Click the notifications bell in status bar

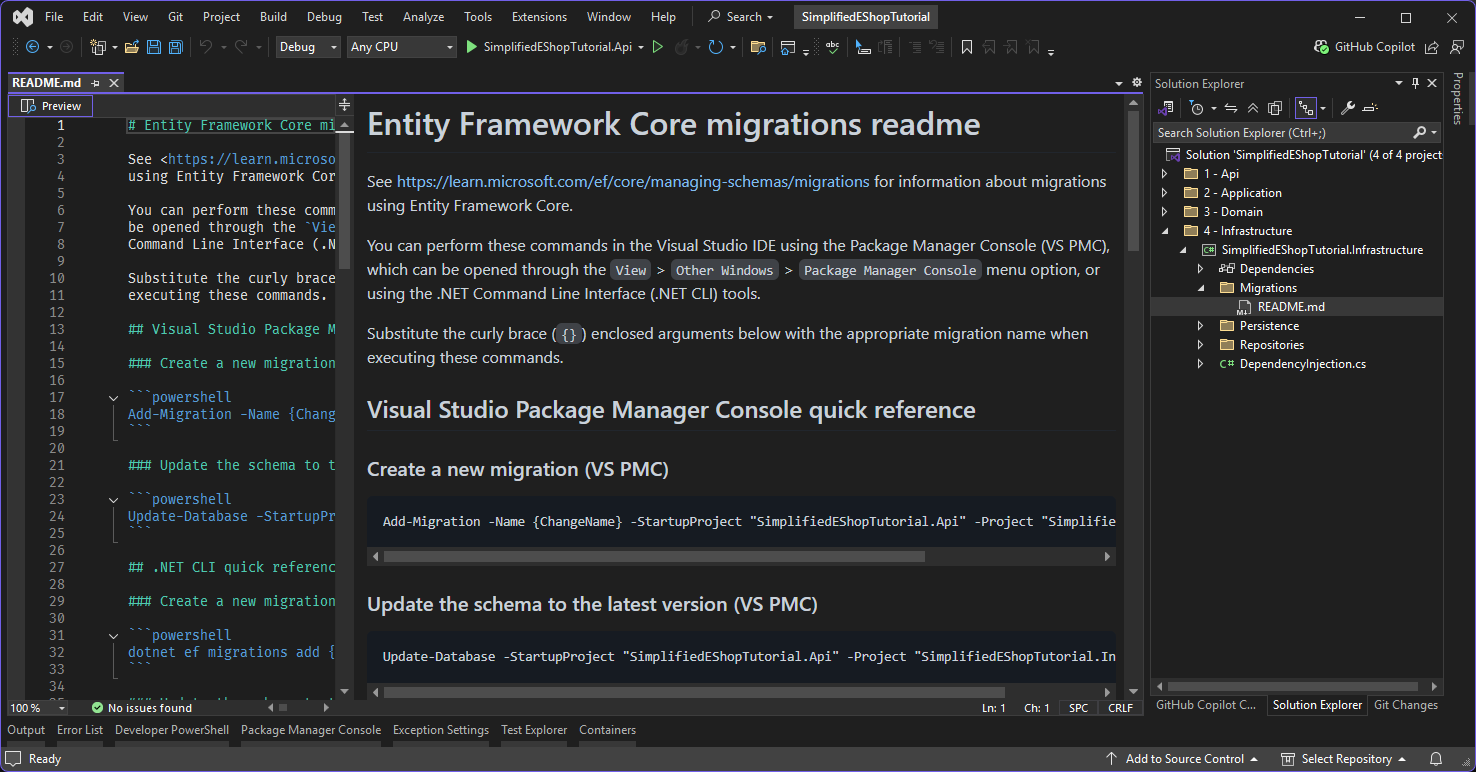(x=1436, y=759)
